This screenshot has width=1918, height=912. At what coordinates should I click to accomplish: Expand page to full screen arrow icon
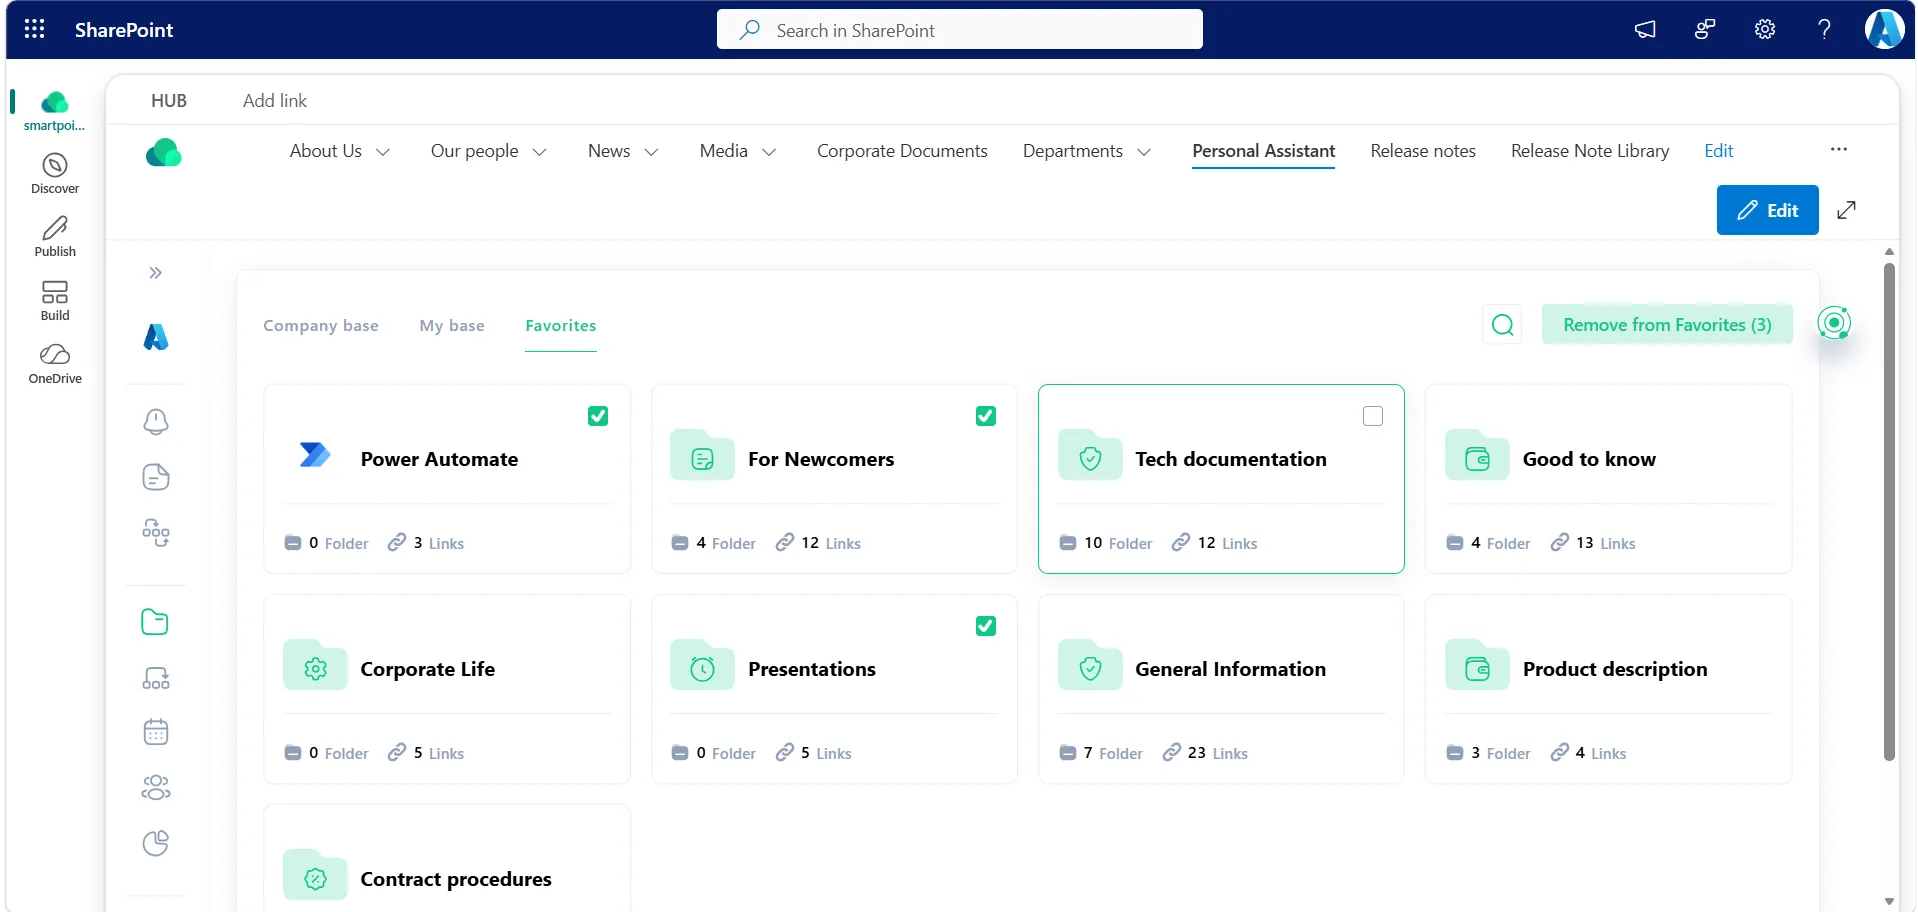1847,210
